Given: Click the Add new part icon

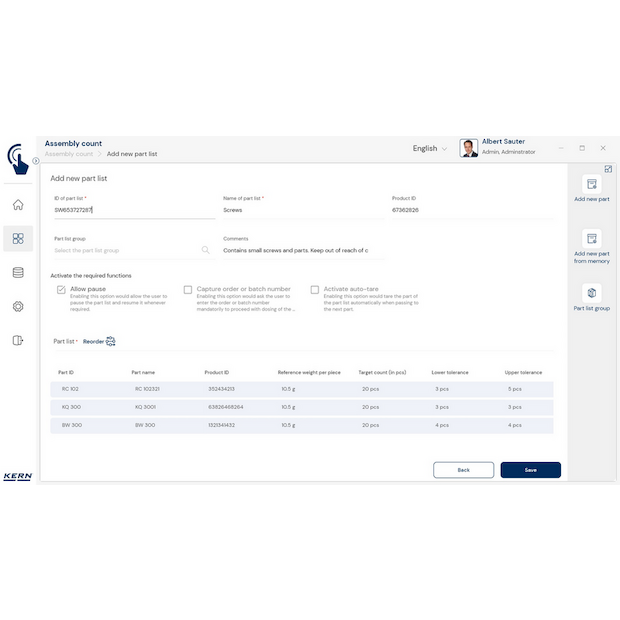Looking at the screenshot, I should pos(592,184).
